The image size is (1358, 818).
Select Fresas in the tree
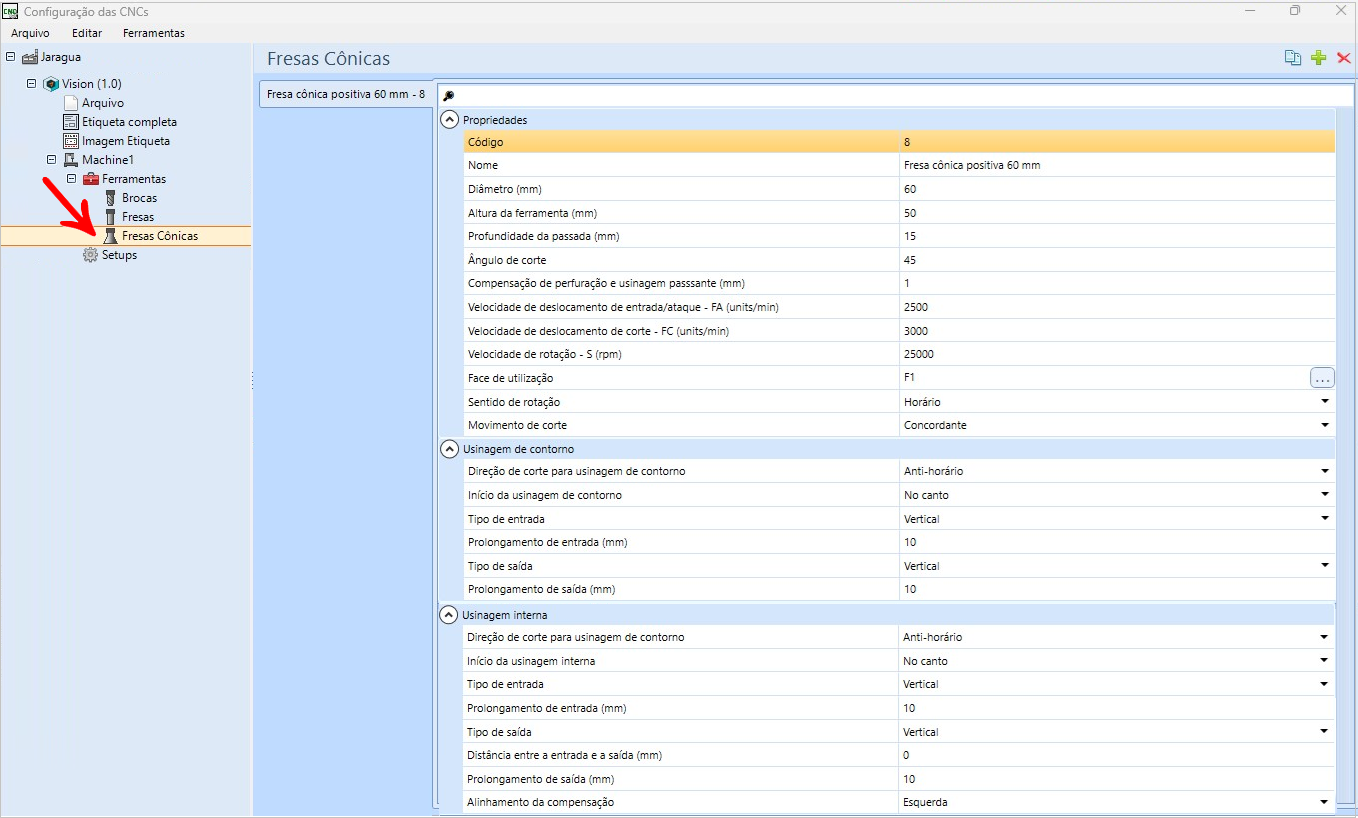(138, 217)
